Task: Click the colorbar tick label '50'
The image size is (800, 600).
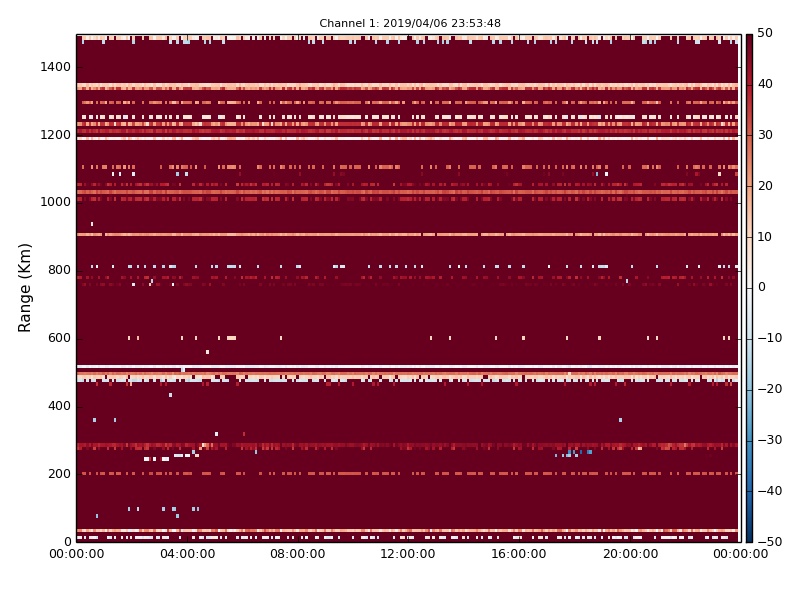Action: tap(764, 33)
